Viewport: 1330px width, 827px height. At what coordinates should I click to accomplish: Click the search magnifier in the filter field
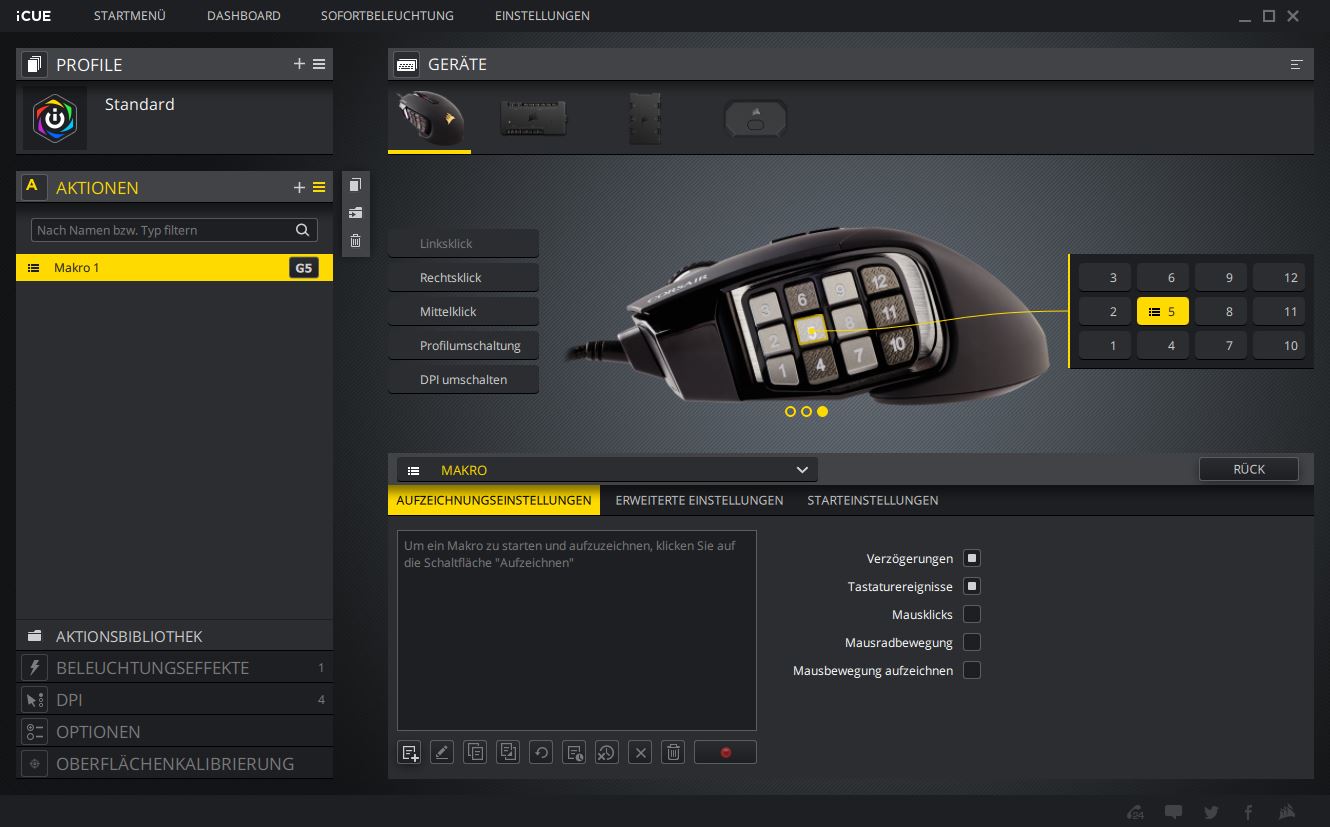tap(302, 230)
